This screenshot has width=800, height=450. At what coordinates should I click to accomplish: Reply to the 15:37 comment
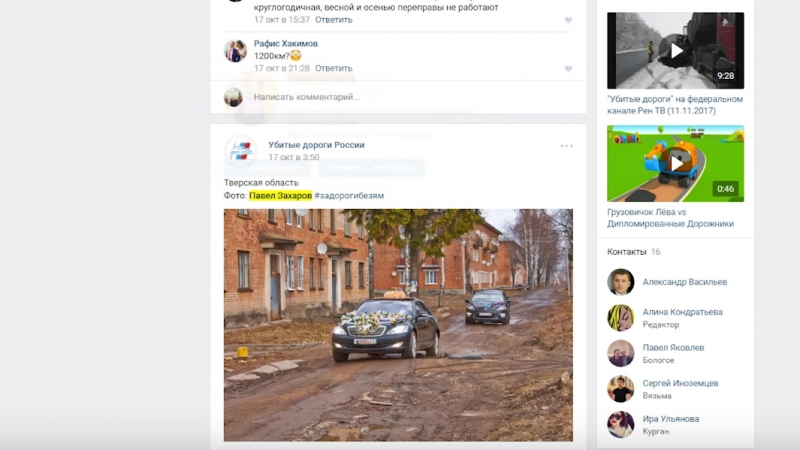[x=333, y=20]
